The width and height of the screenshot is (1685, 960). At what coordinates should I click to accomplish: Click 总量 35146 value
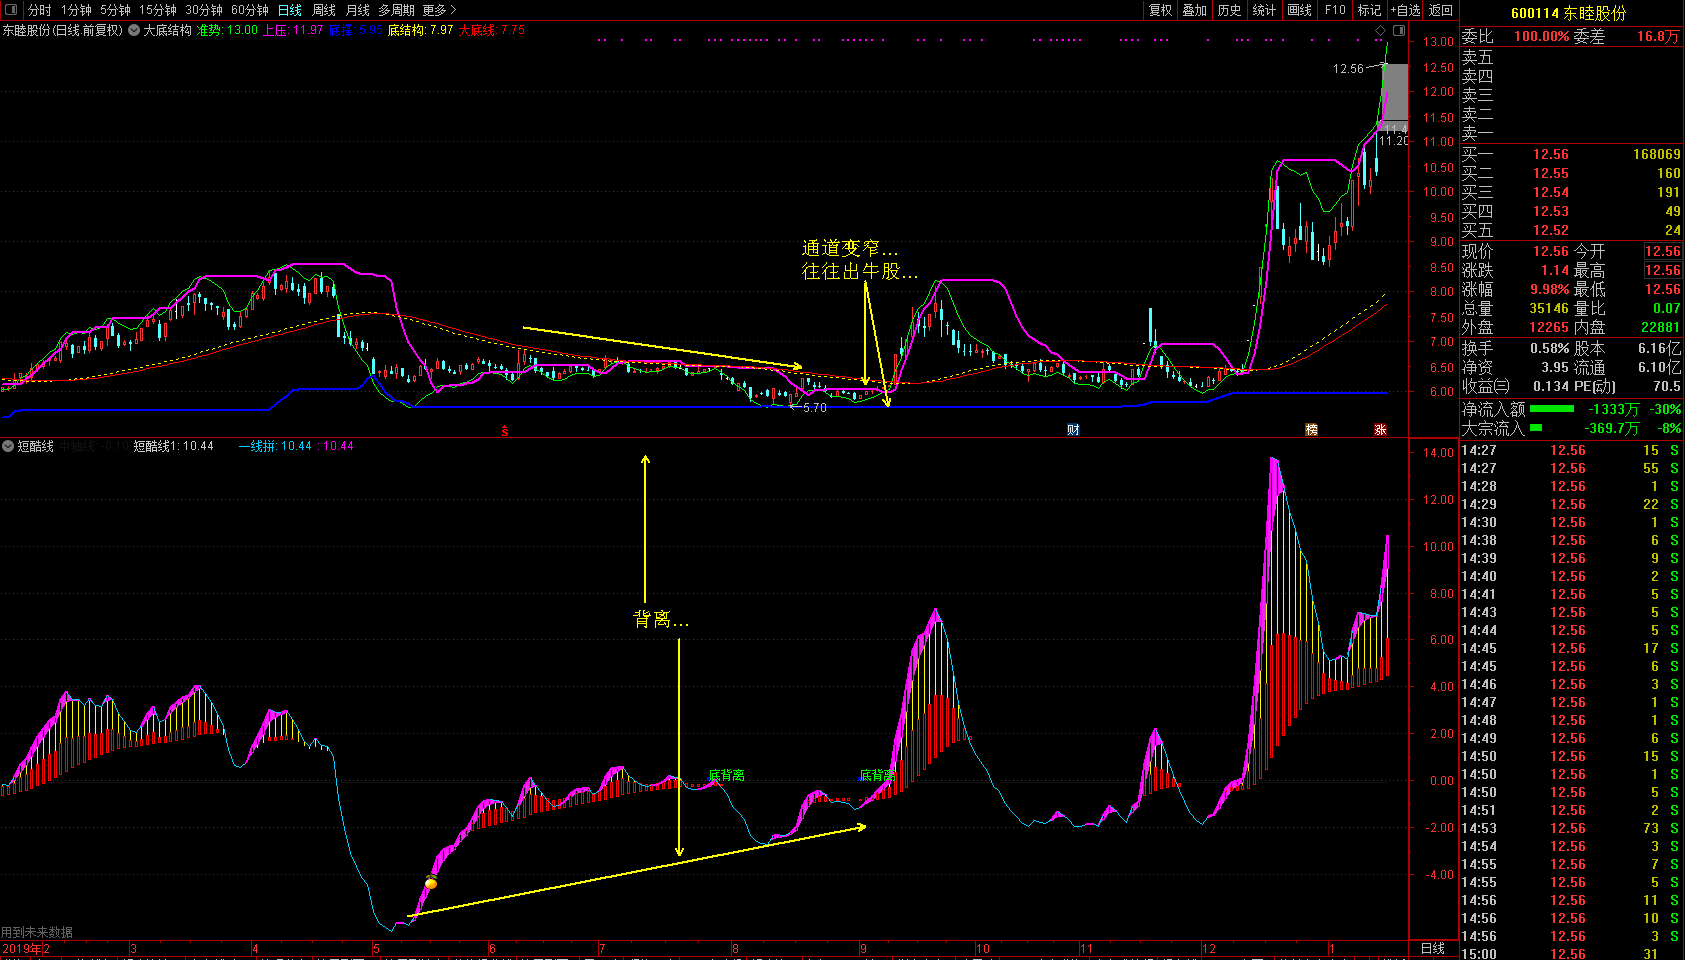[1549, 308]
